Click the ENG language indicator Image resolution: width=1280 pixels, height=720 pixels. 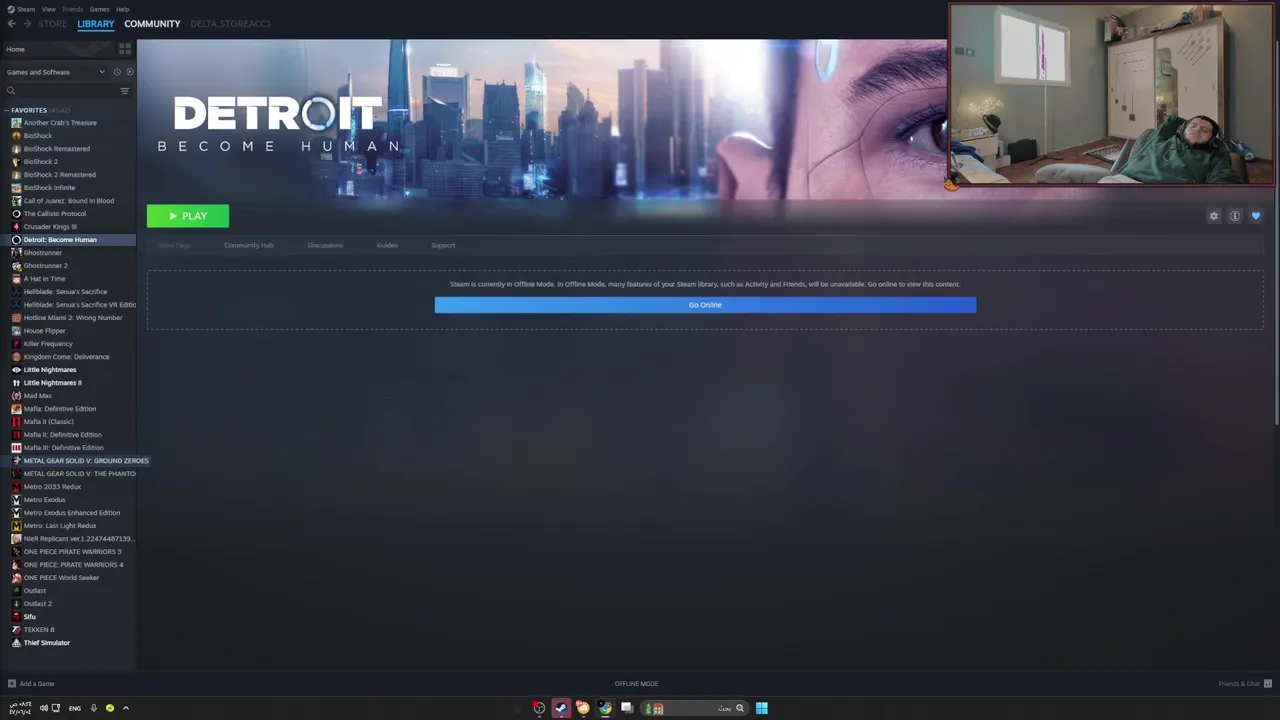(x=75, y=708)
